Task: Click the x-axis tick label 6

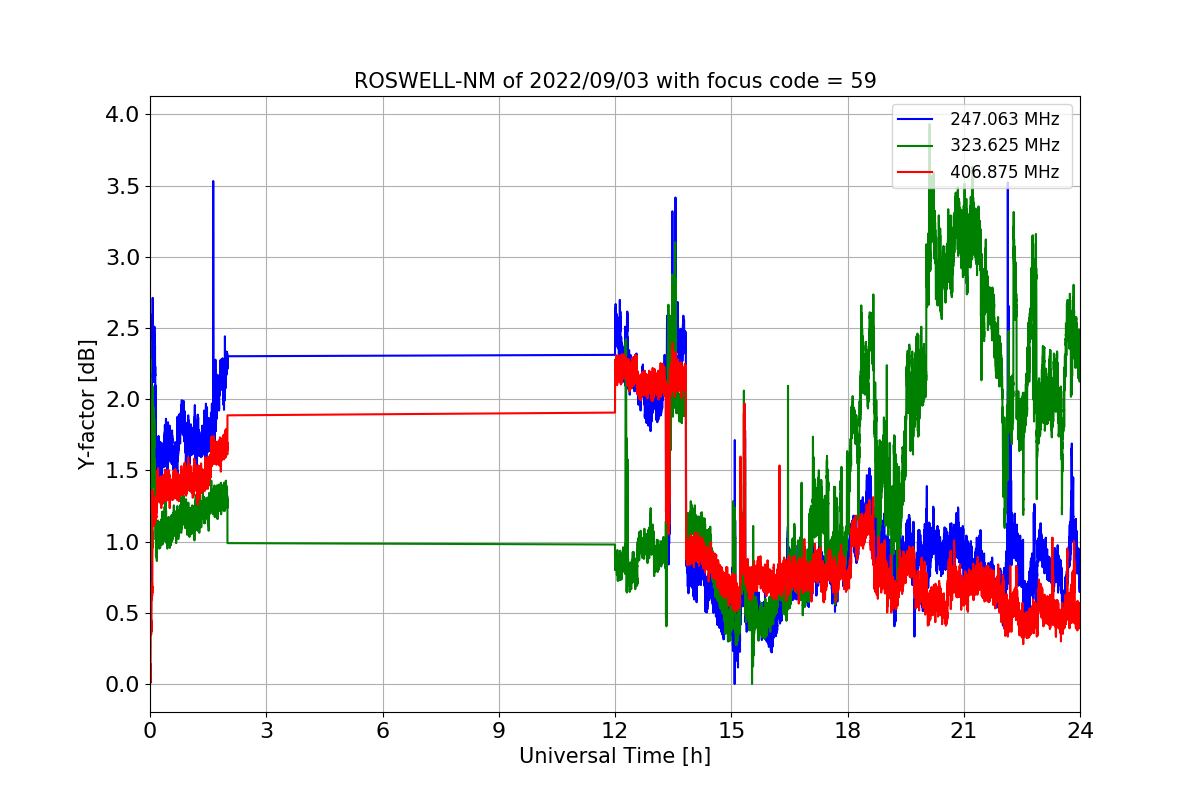Action: tap(383, 730)
